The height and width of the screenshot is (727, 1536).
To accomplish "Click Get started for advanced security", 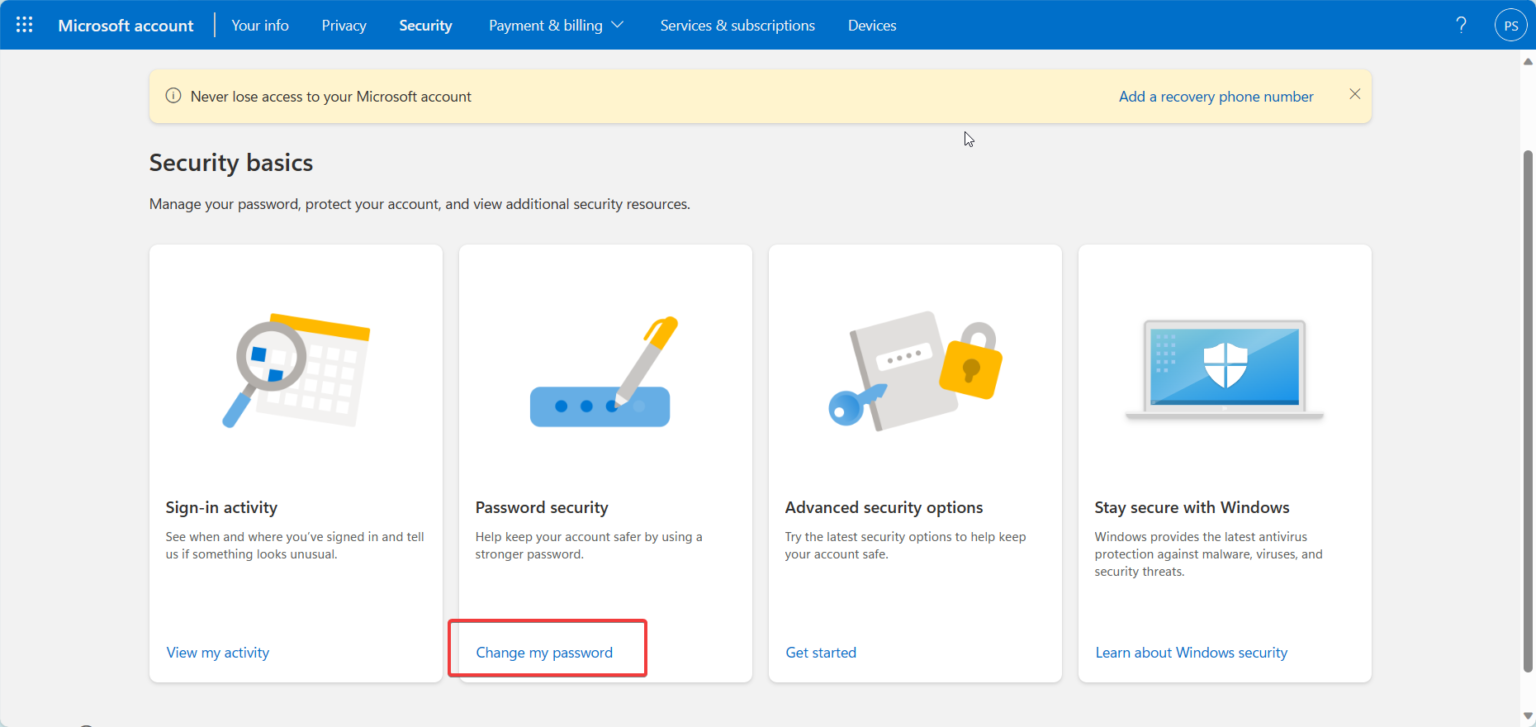I will [821, 653].
